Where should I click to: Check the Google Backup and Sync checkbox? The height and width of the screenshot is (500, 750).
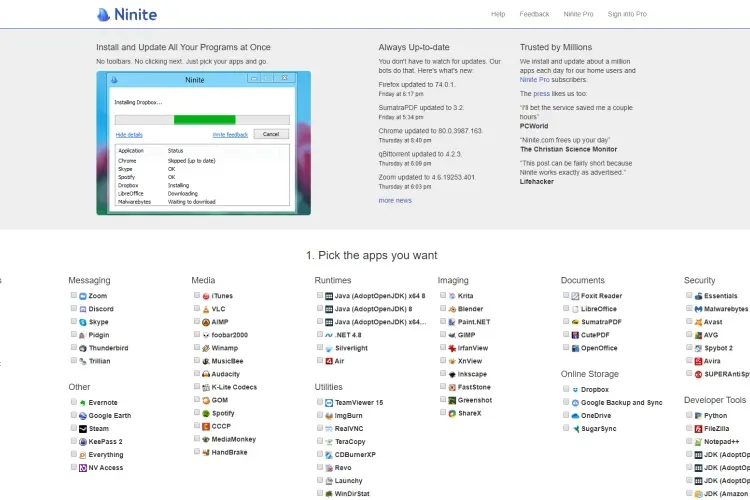566,402
